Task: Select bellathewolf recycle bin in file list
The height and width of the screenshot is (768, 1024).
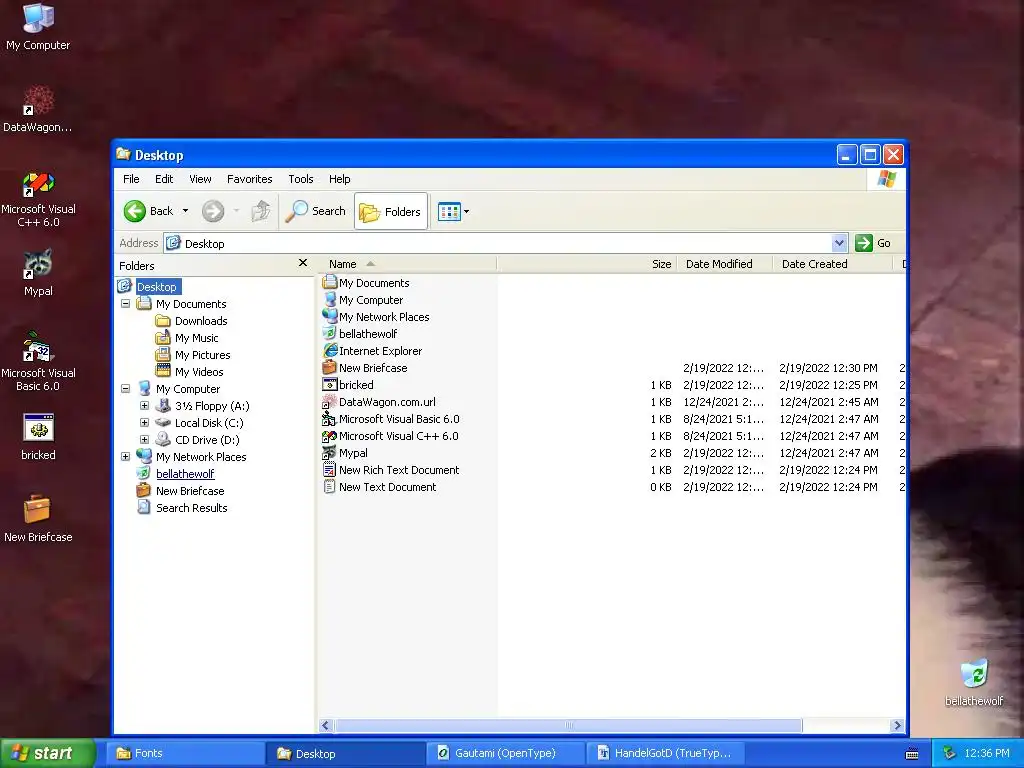Action: [360, 334]
